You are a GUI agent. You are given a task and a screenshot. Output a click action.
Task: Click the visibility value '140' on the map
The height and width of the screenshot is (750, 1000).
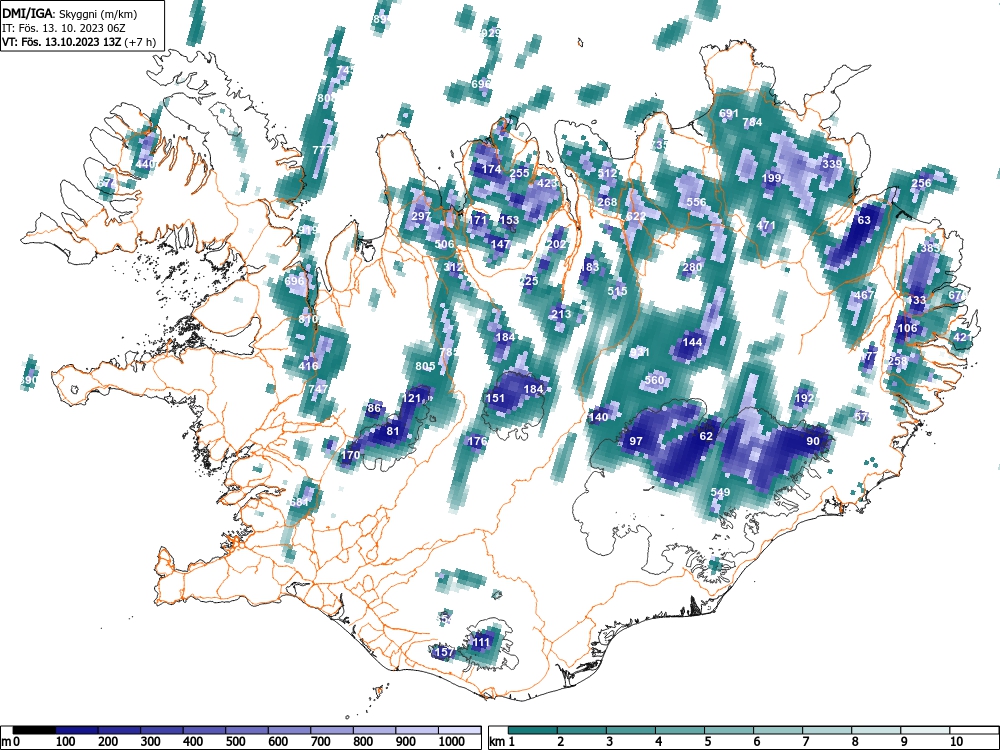[598, 417]
